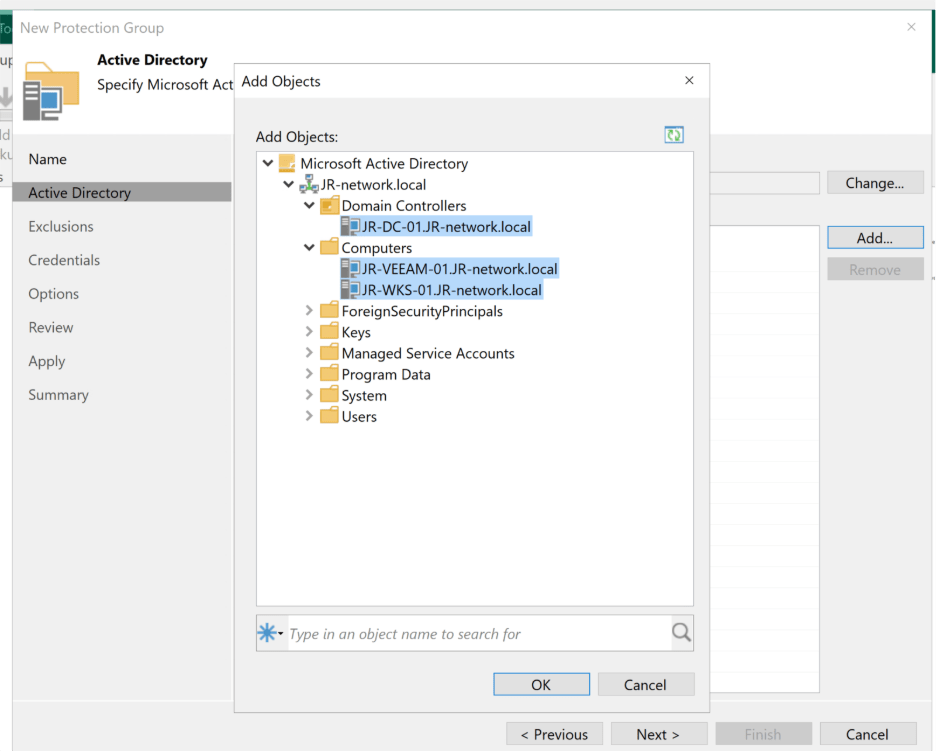Confirm selection with the OK button

541,685
